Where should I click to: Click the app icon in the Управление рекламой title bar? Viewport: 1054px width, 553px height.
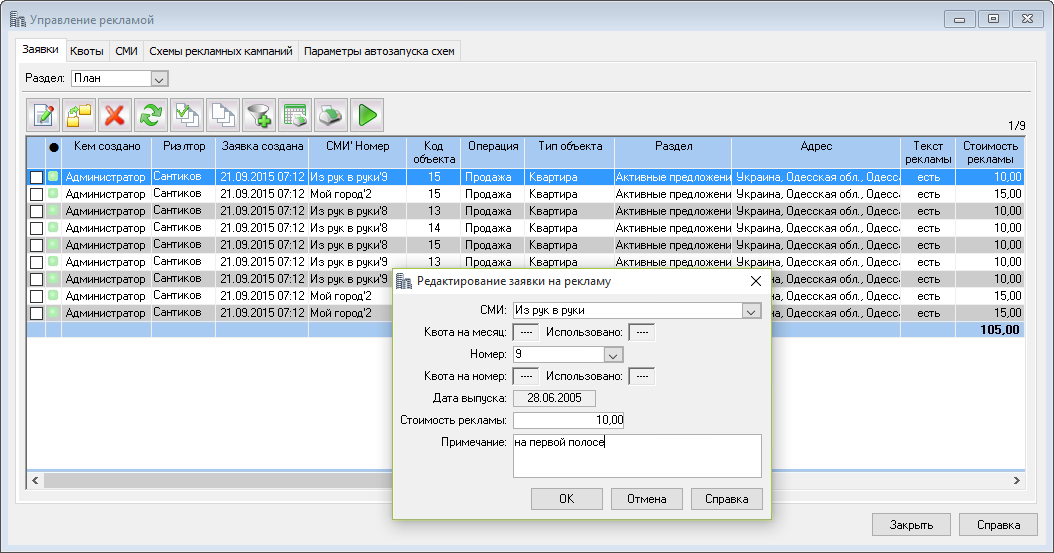[17, 19]
